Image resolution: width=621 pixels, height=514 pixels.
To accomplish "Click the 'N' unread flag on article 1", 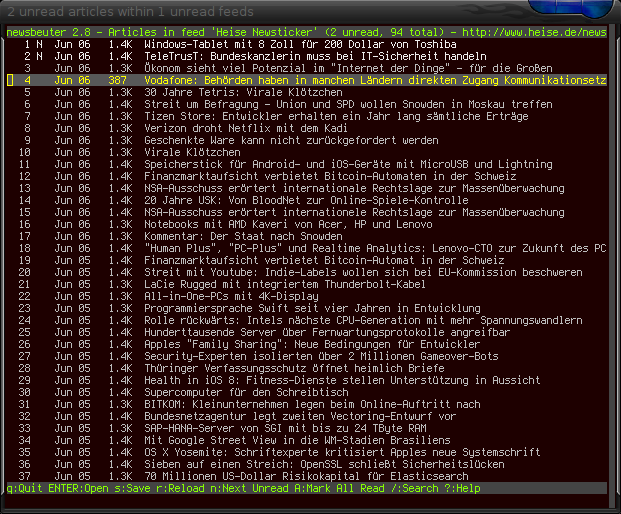I will pos(40,44).
